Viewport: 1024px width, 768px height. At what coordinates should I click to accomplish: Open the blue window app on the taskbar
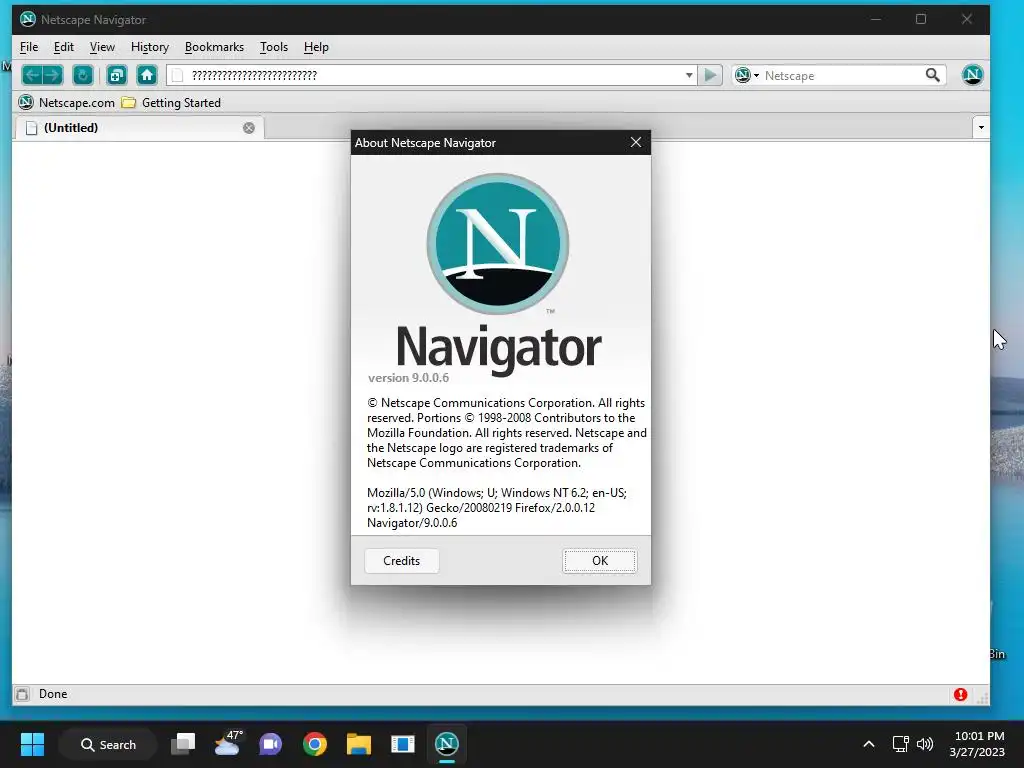(402, 744)
